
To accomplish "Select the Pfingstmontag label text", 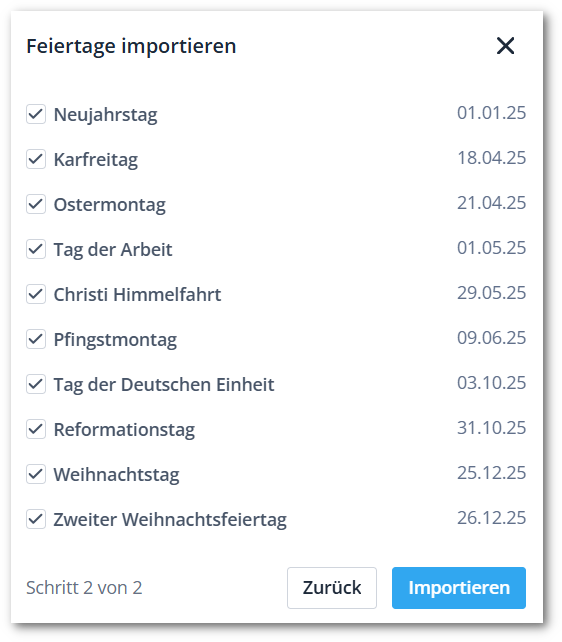I will click(115, 340).
